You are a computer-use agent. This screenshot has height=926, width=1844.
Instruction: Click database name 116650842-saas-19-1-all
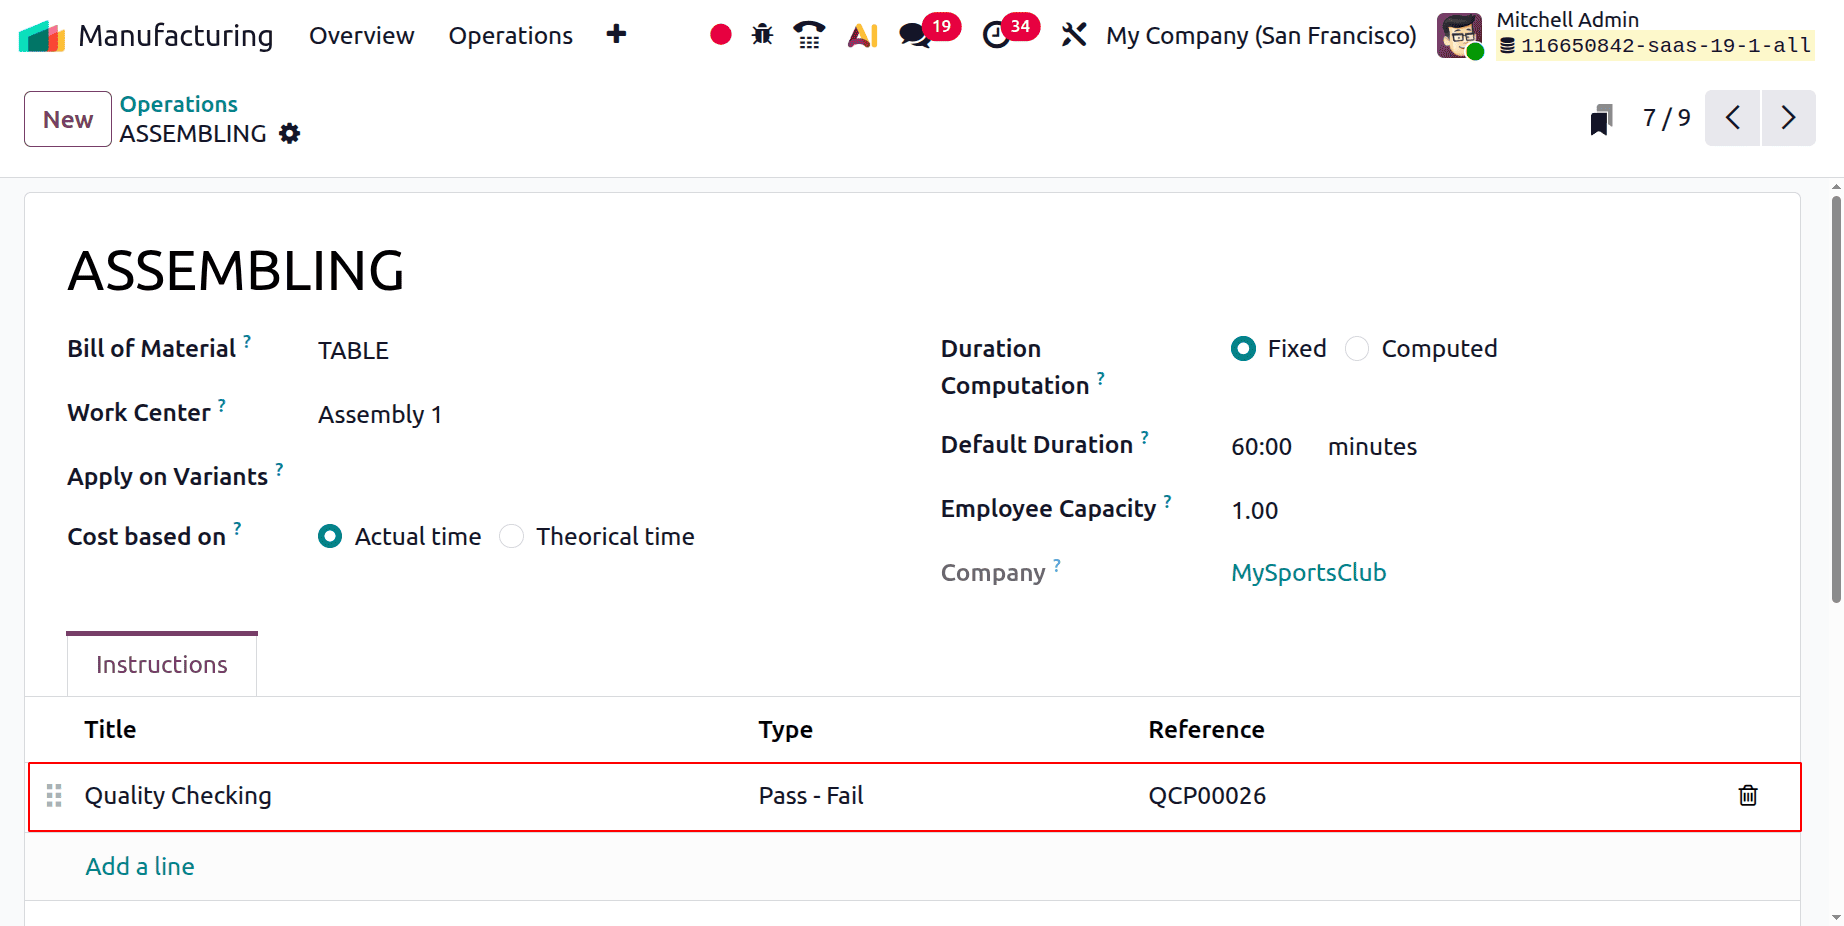click(x=1655, y=45)
